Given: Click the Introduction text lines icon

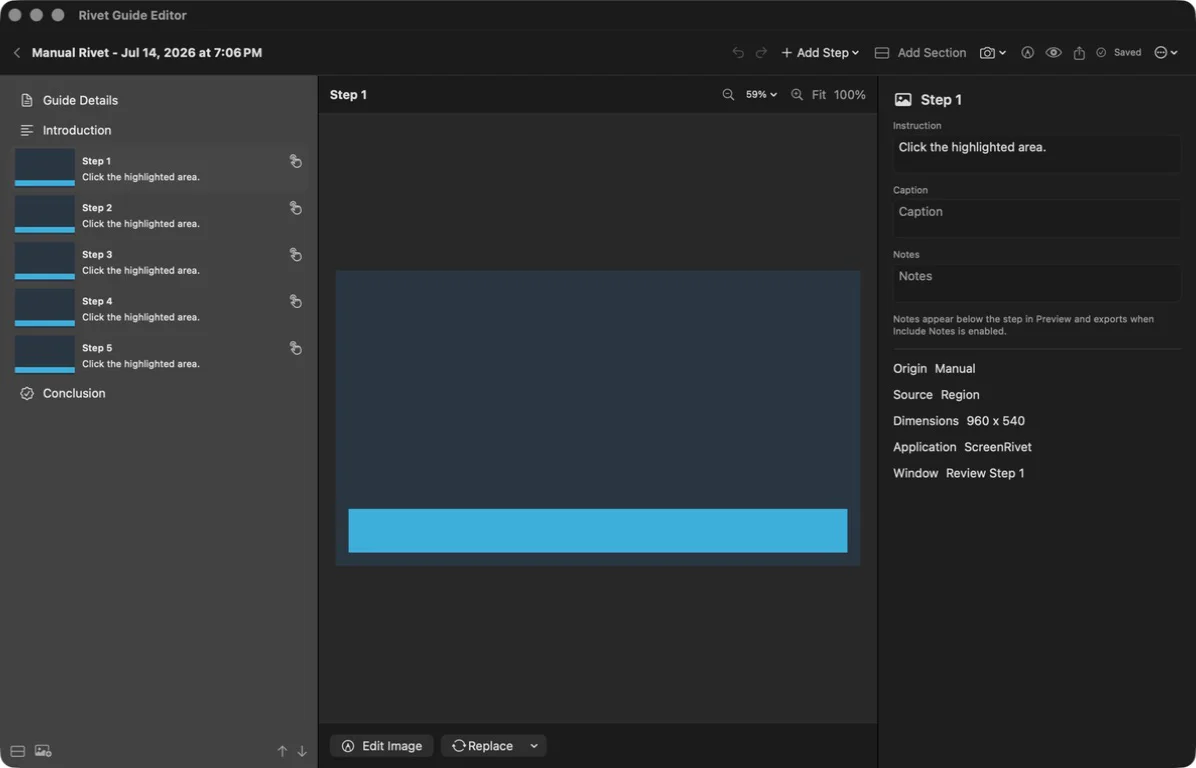Looking at the screenshot, I should coord(27,130).
